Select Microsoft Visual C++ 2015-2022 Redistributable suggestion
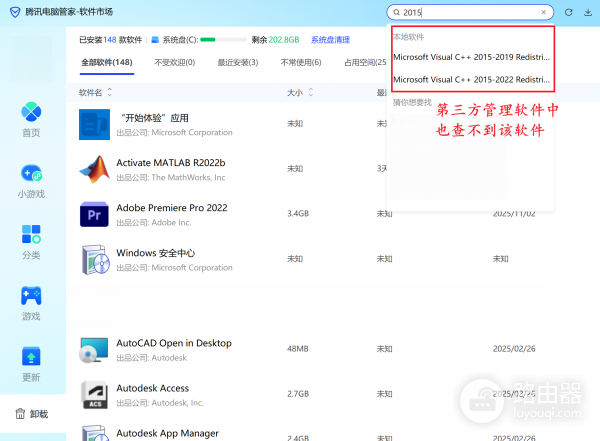 point(471,80)
